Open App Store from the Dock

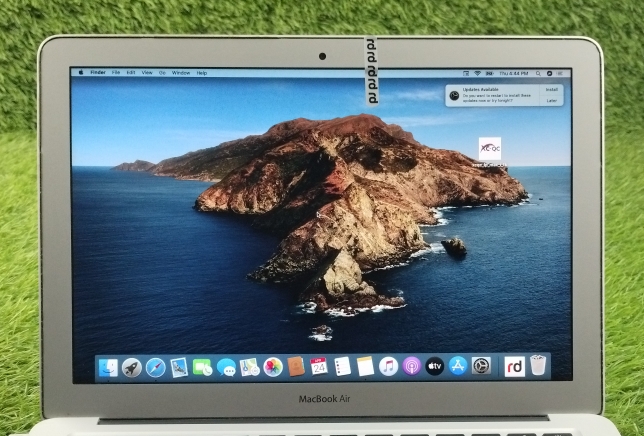pos(458,365)
